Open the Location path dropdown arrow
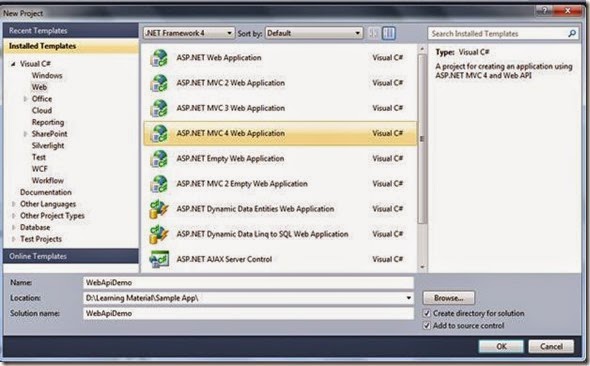This screenshot has width=590, height=366. 409,298
